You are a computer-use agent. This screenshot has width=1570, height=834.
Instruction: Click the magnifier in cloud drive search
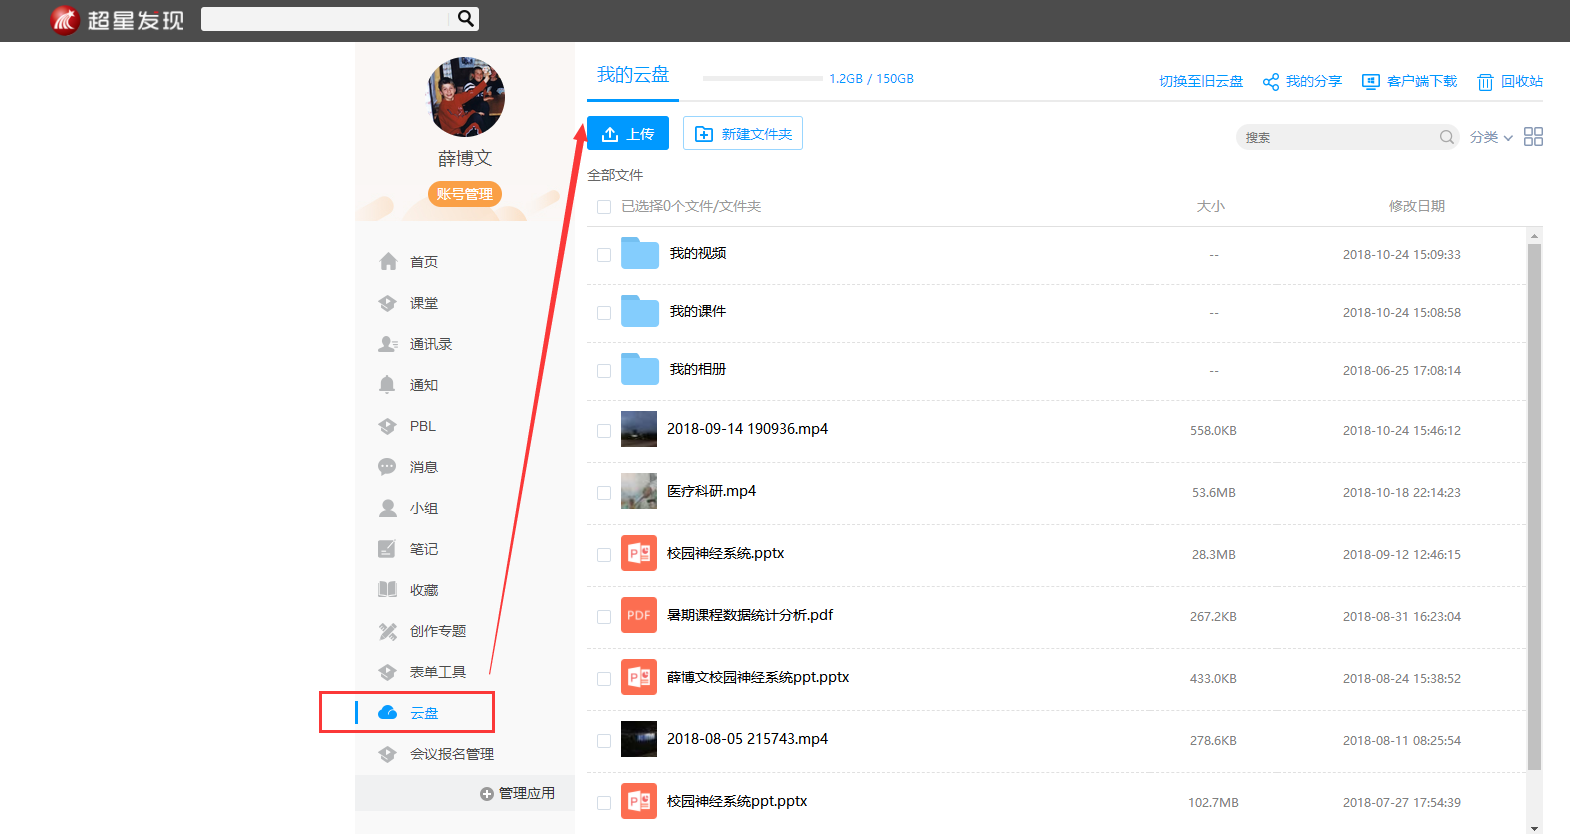(x=1447, y=137)
